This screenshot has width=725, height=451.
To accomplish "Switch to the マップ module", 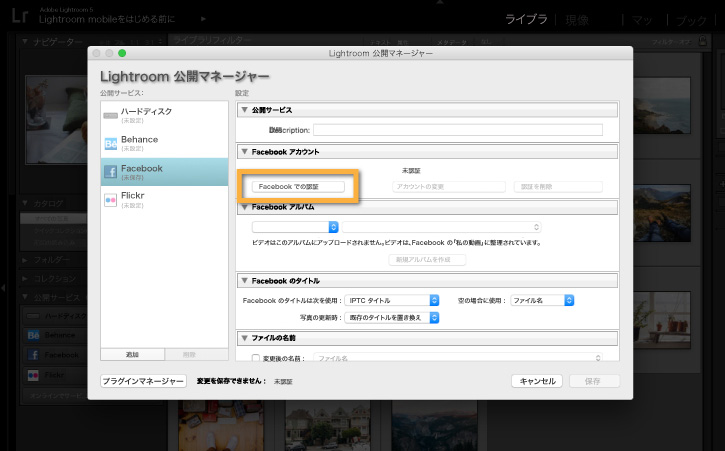I will (x=642, y=20).
